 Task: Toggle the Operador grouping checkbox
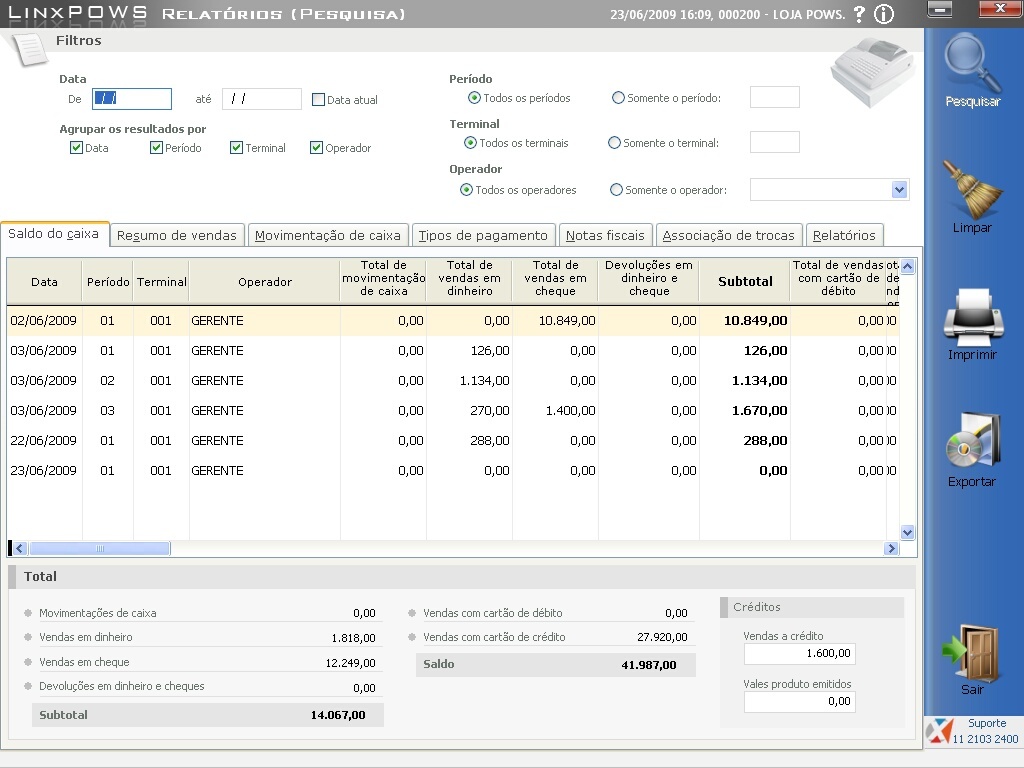[x=317, y=148]
